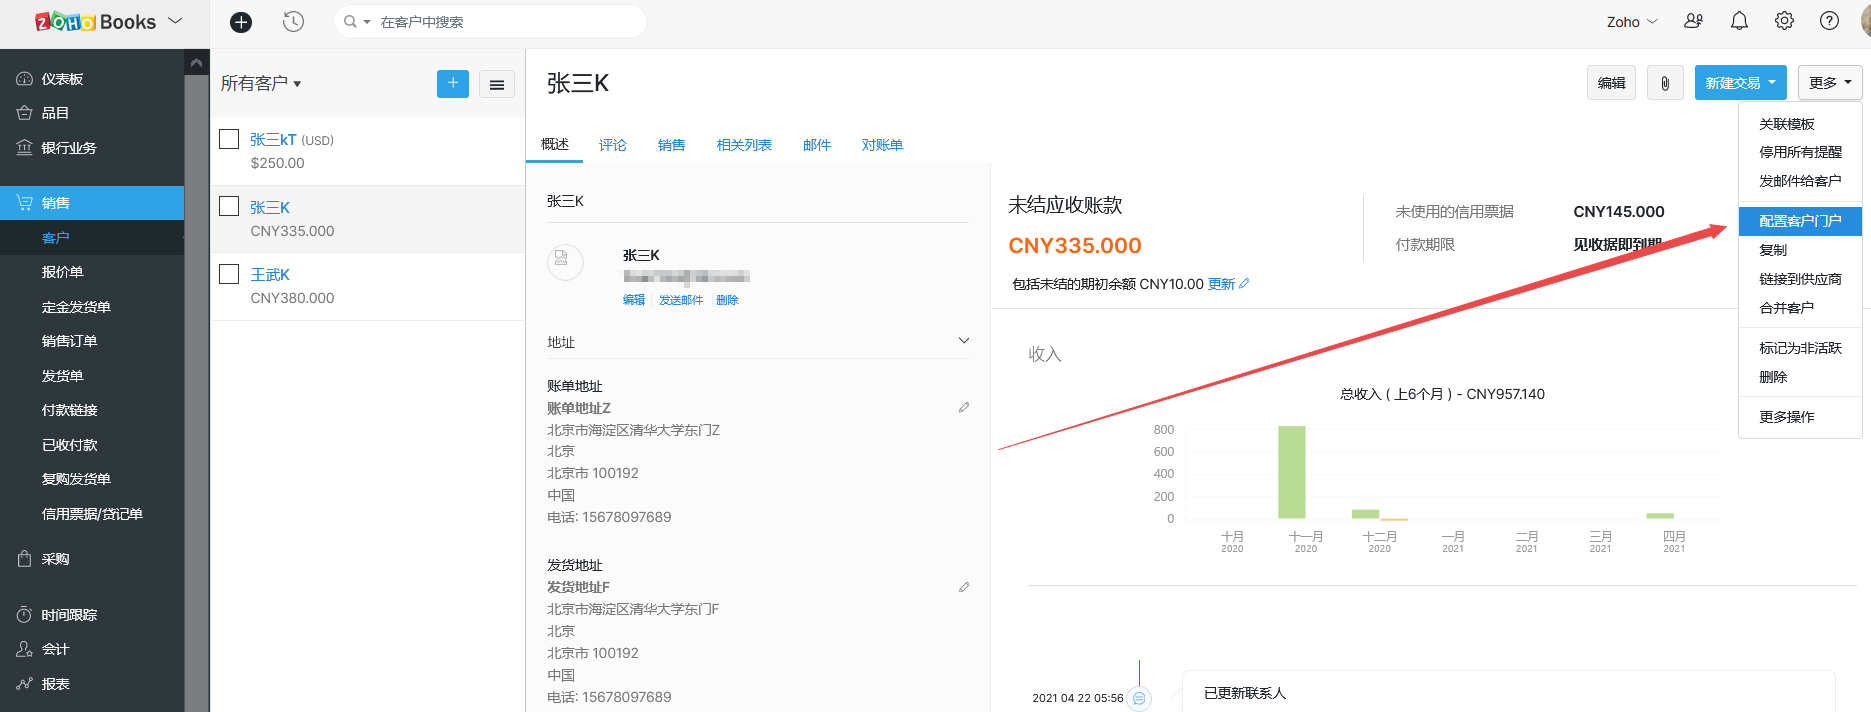Viewport: 1871px width, 712px height.
Task: Open the recent history clock icon
Action: click(x=293, y=22)
